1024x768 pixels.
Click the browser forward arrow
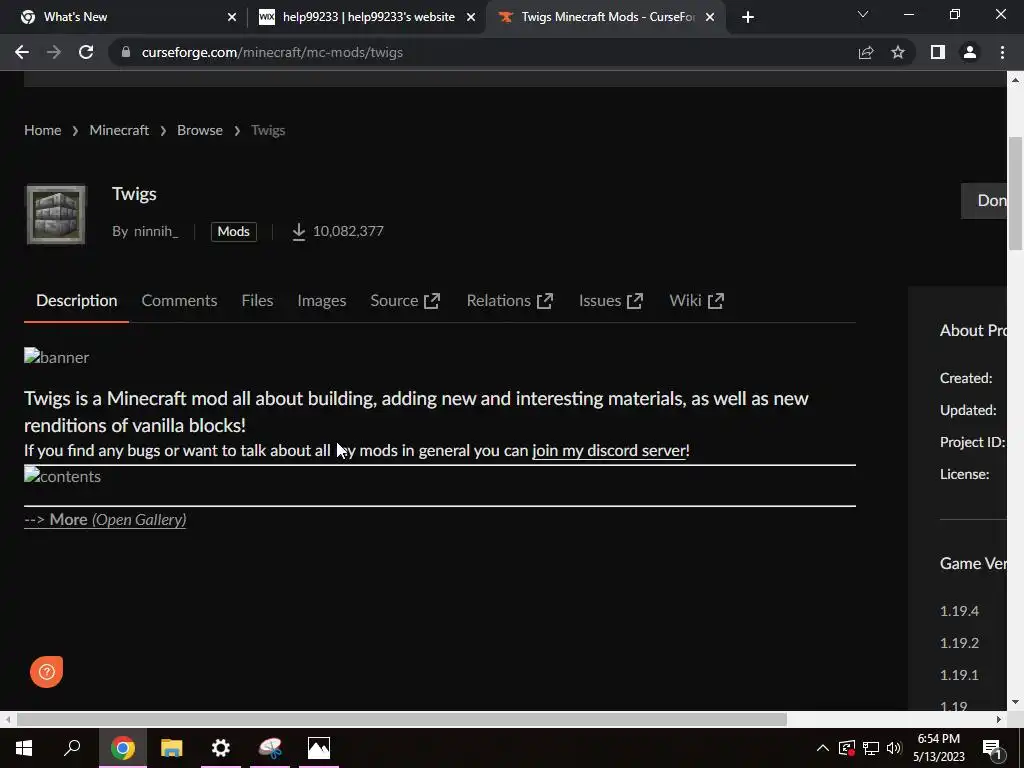54,52
